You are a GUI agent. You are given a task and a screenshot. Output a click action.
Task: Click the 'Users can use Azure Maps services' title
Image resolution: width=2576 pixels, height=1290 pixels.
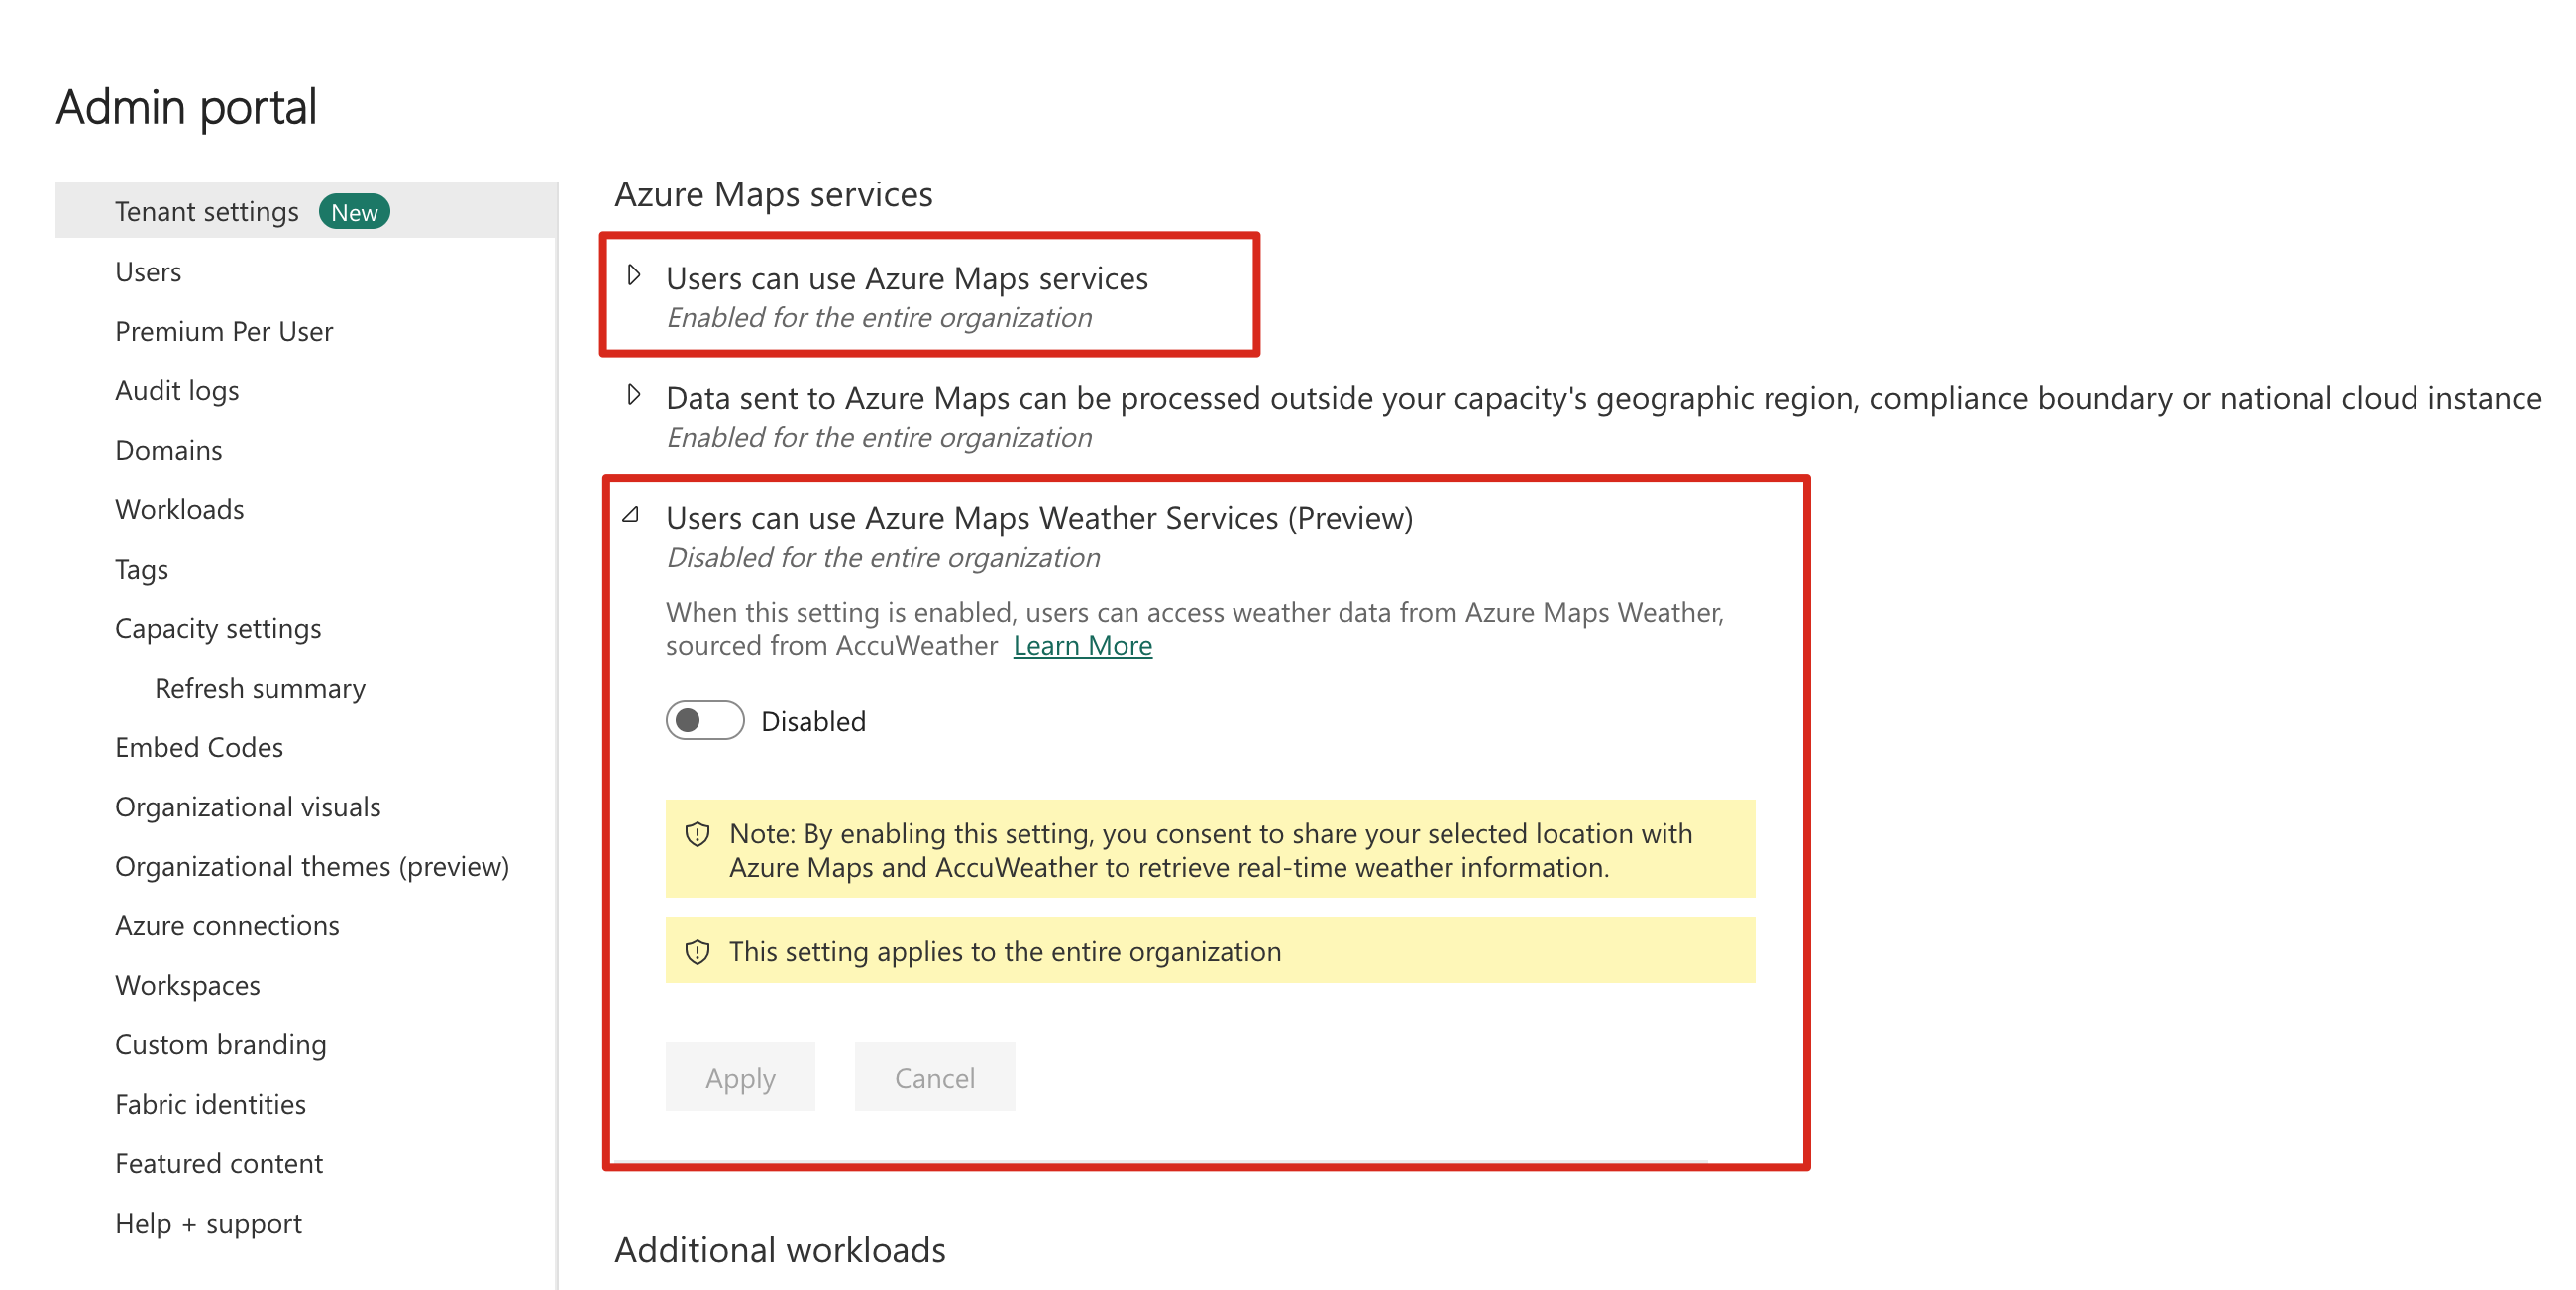point(907,279)
